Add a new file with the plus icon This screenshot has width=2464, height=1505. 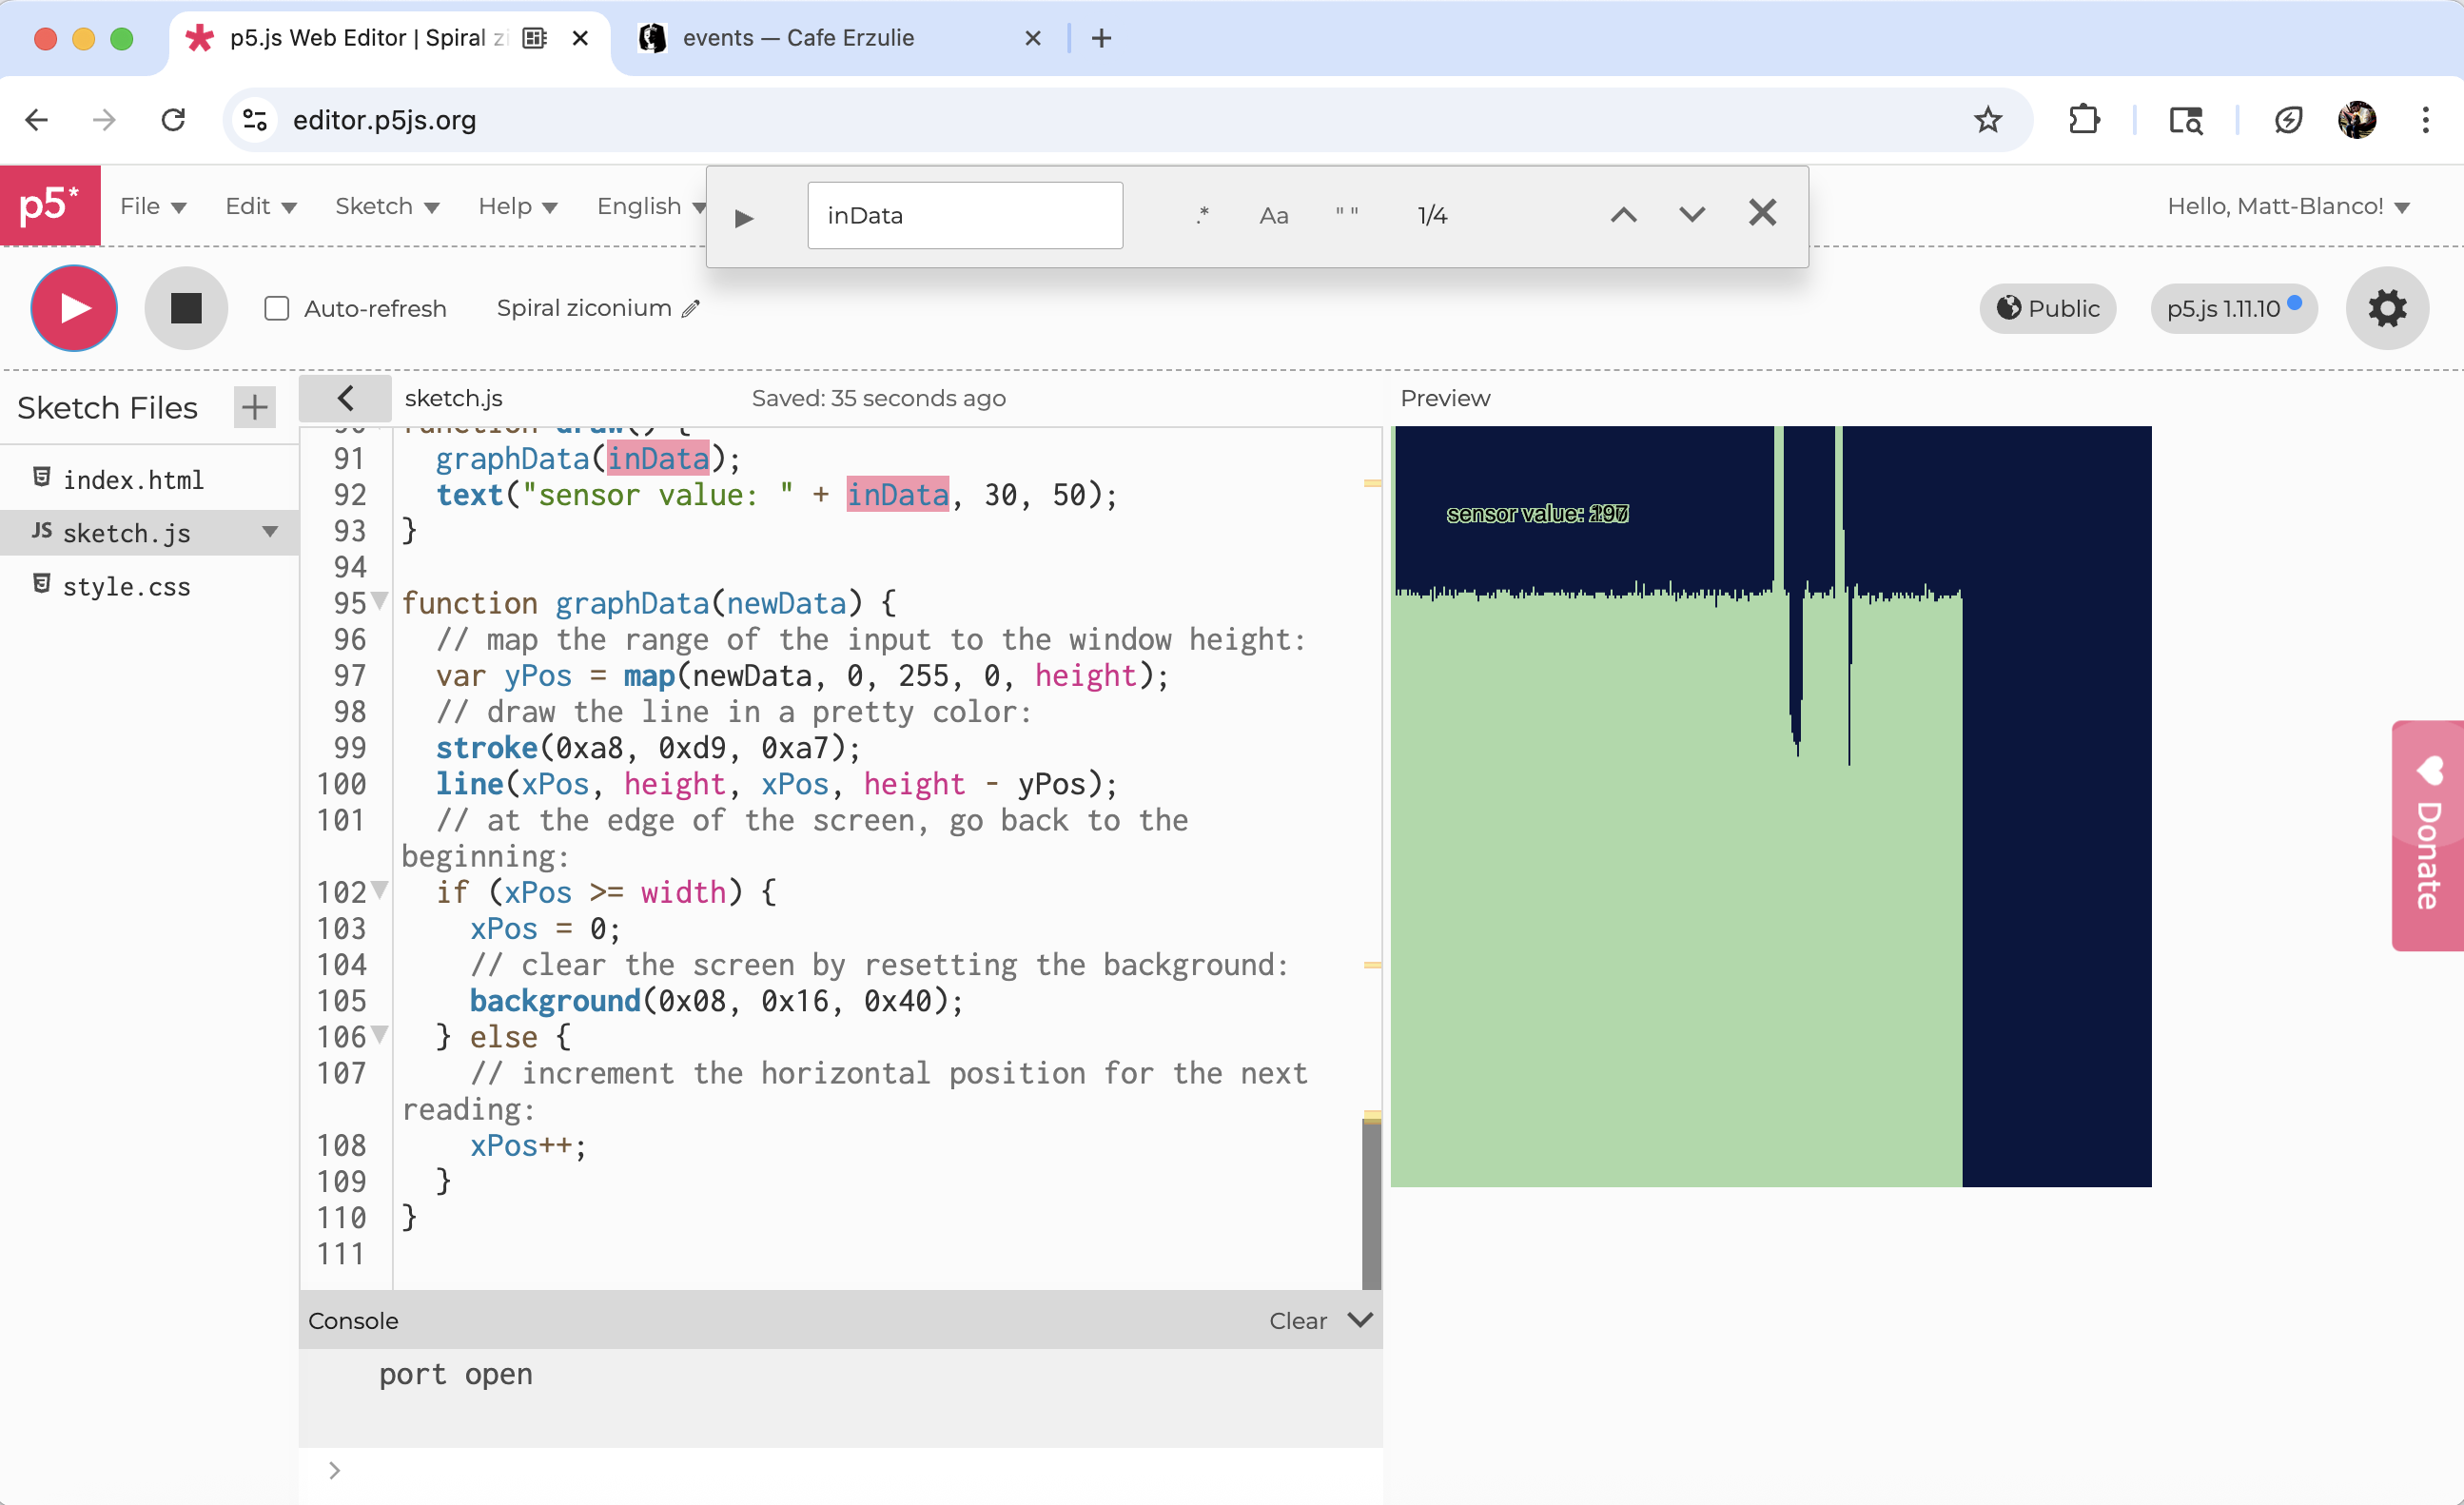pyautogui.click(x=254, y=407)
